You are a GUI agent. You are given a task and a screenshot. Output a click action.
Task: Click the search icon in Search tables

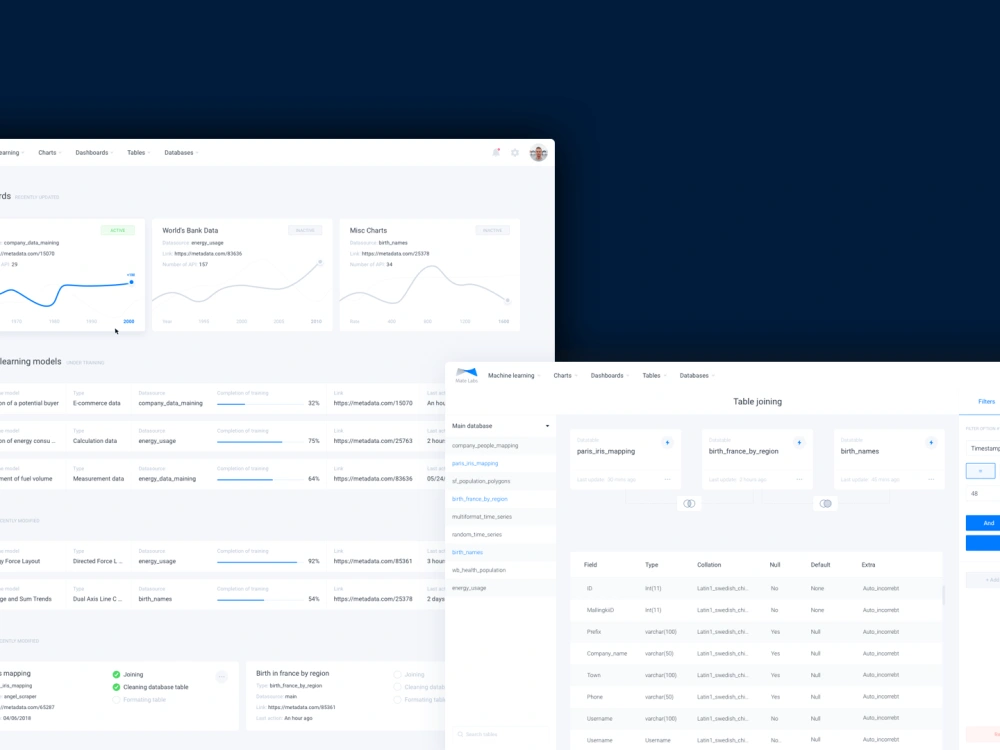(x=460, y=735)
